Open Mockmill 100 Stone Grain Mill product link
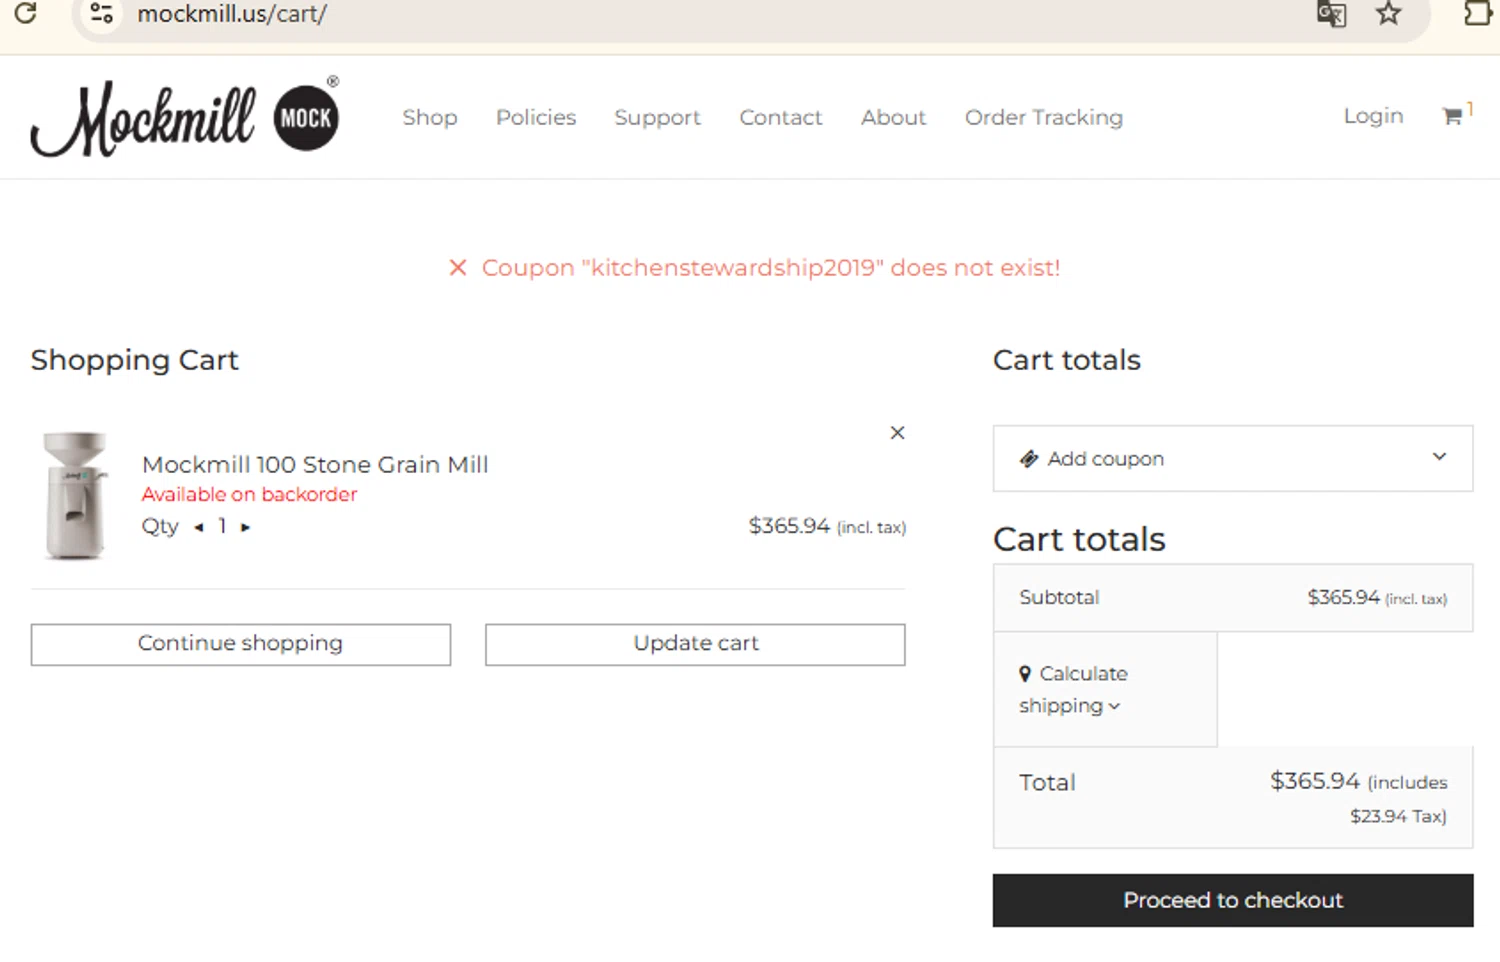The height and width of the screenshot is (962, 1500). (x=315, y=465)
